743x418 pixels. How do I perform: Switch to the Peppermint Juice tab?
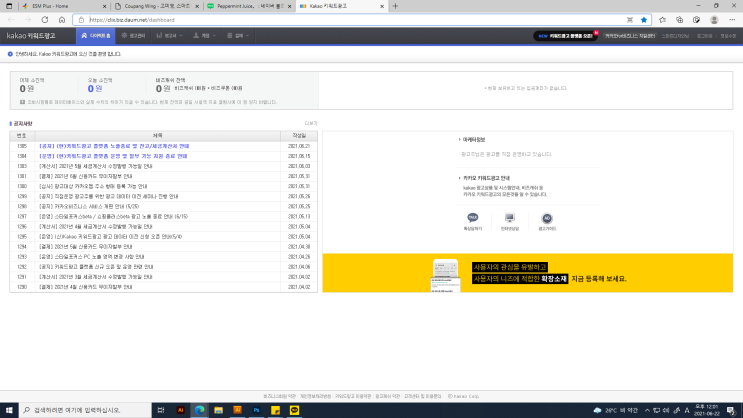pos(250,6)
